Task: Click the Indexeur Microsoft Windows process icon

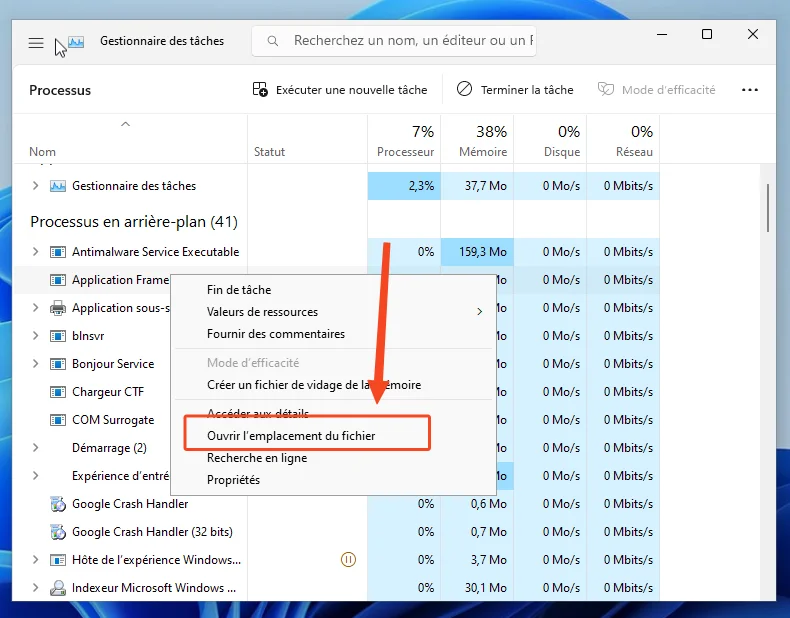Action: point(58,588)
